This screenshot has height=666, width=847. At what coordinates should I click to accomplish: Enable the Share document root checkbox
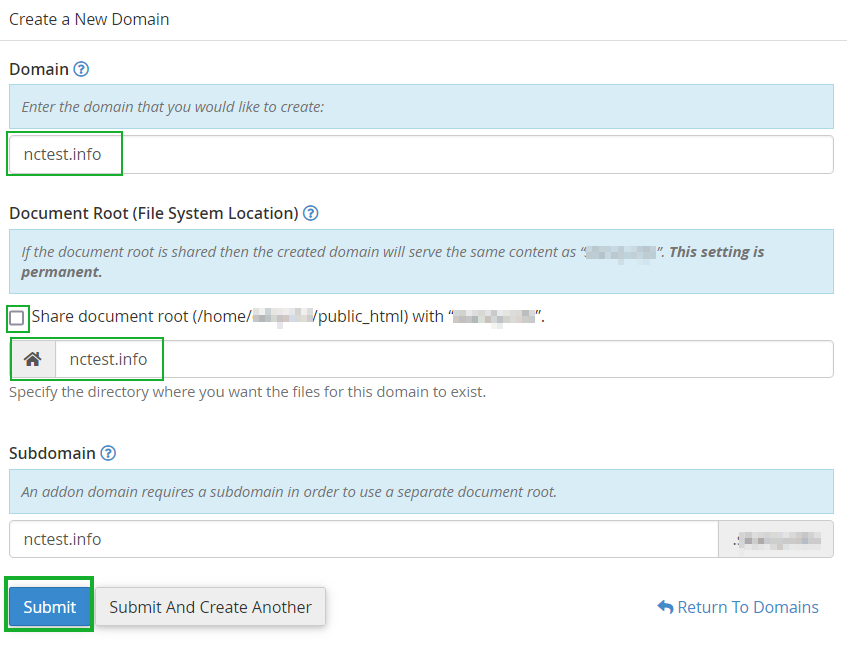[x=17, y=318]
